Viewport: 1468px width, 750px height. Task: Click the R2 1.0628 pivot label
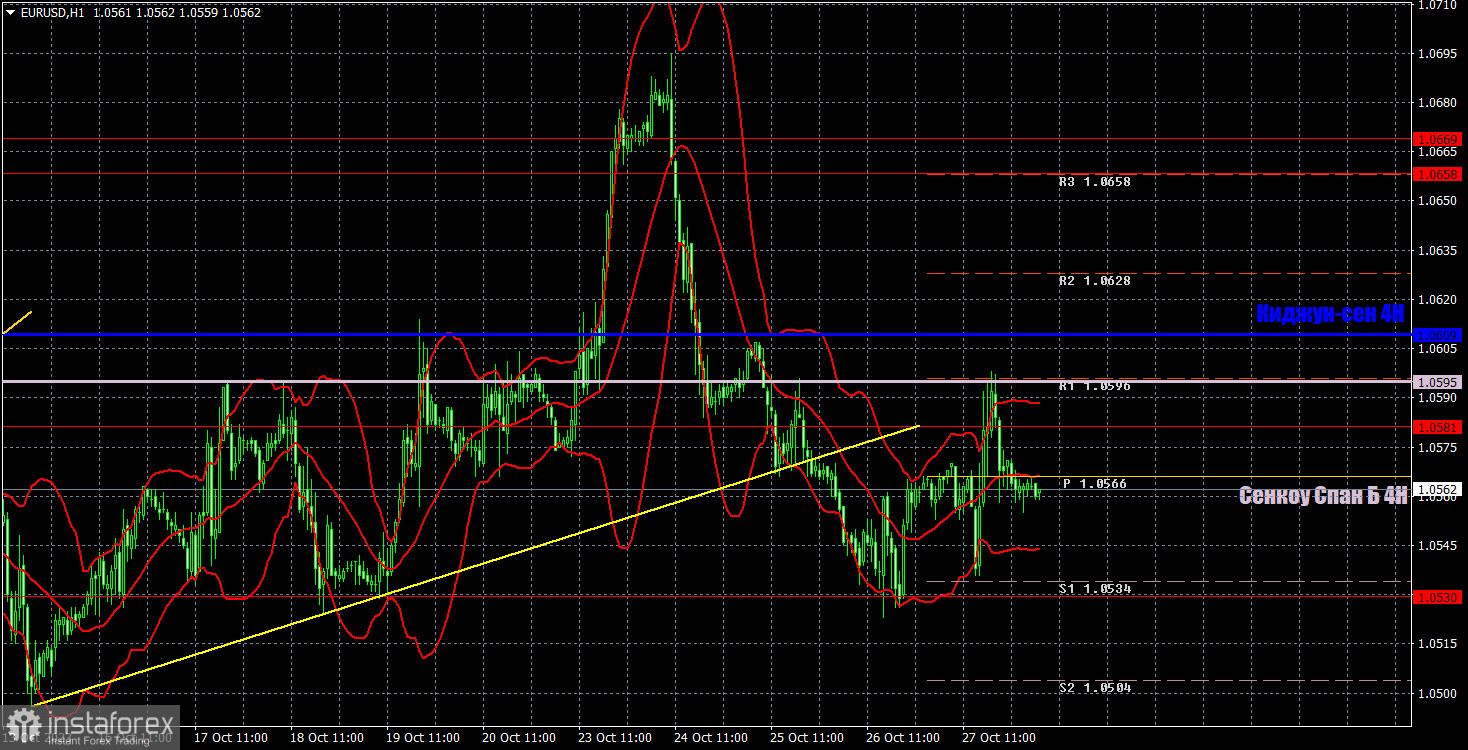1095,281
